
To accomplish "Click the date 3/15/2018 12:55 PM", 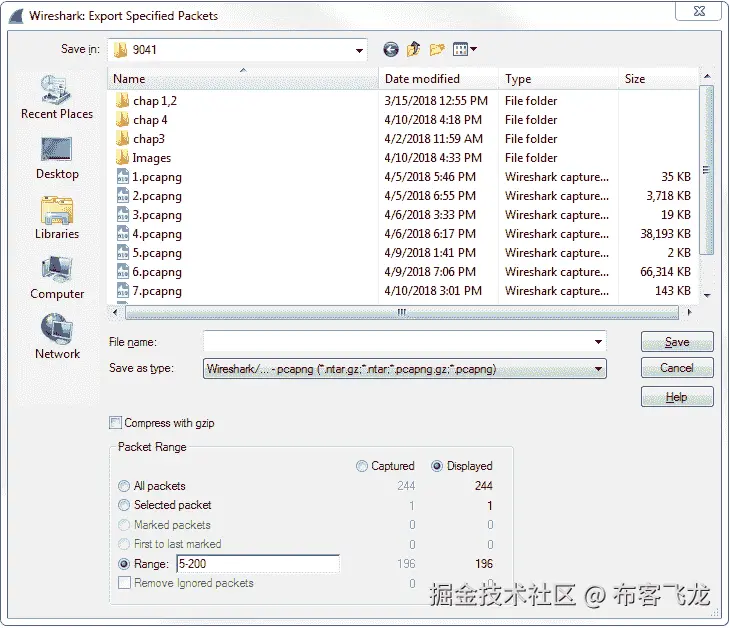I will (x=436, y=101).
